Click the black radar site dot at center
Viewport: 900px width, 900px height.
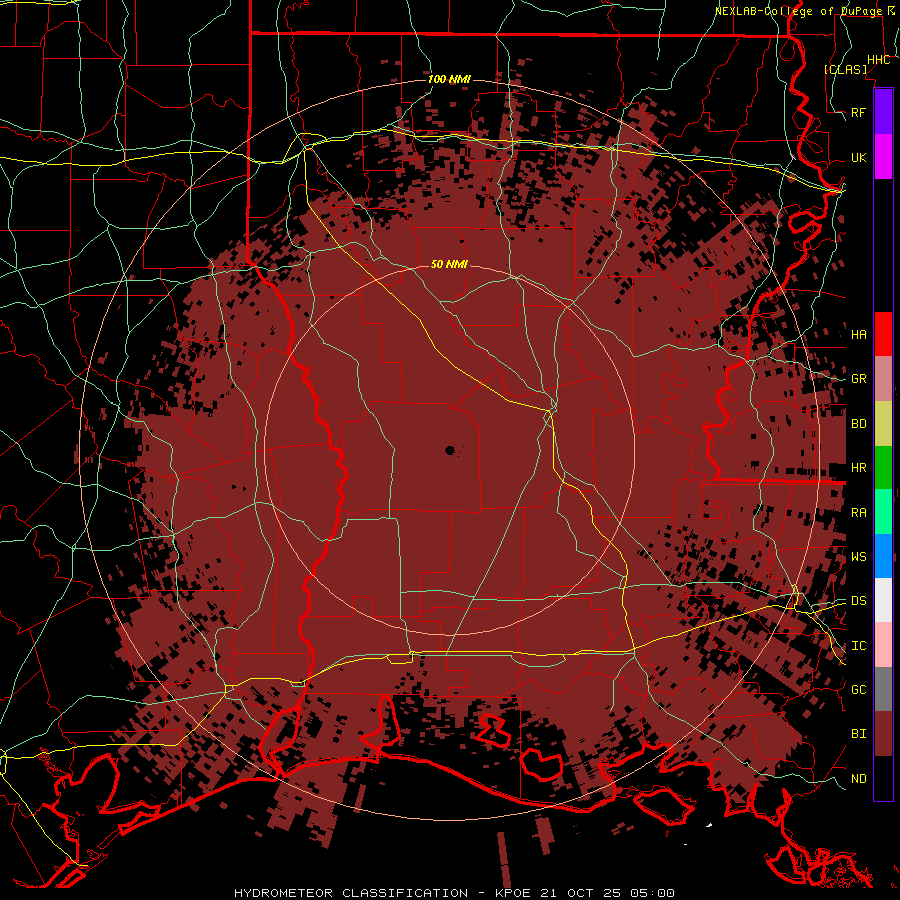pos(450,450)
